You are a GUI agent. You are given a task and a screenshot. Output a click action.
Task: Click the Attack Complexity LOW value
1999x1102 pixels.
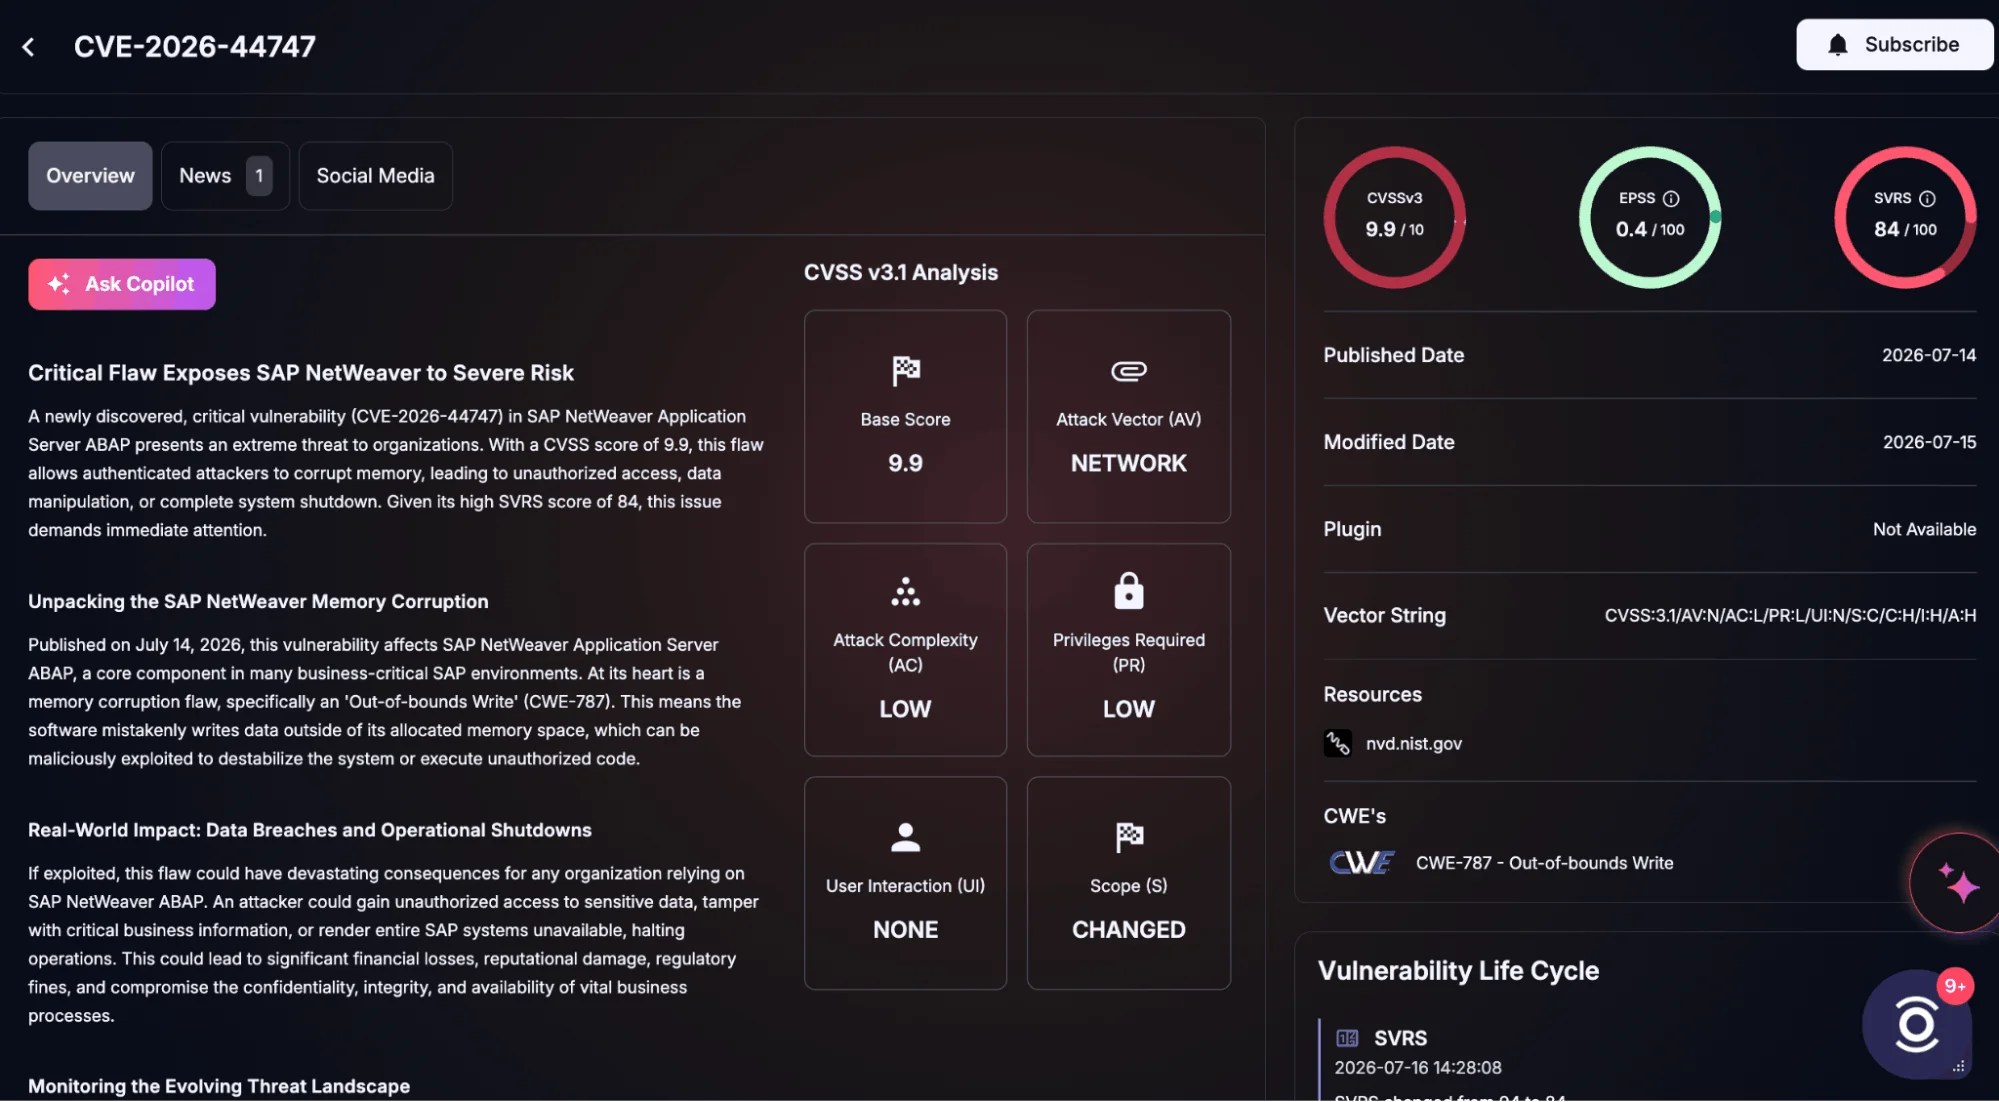tap(905, 709)
